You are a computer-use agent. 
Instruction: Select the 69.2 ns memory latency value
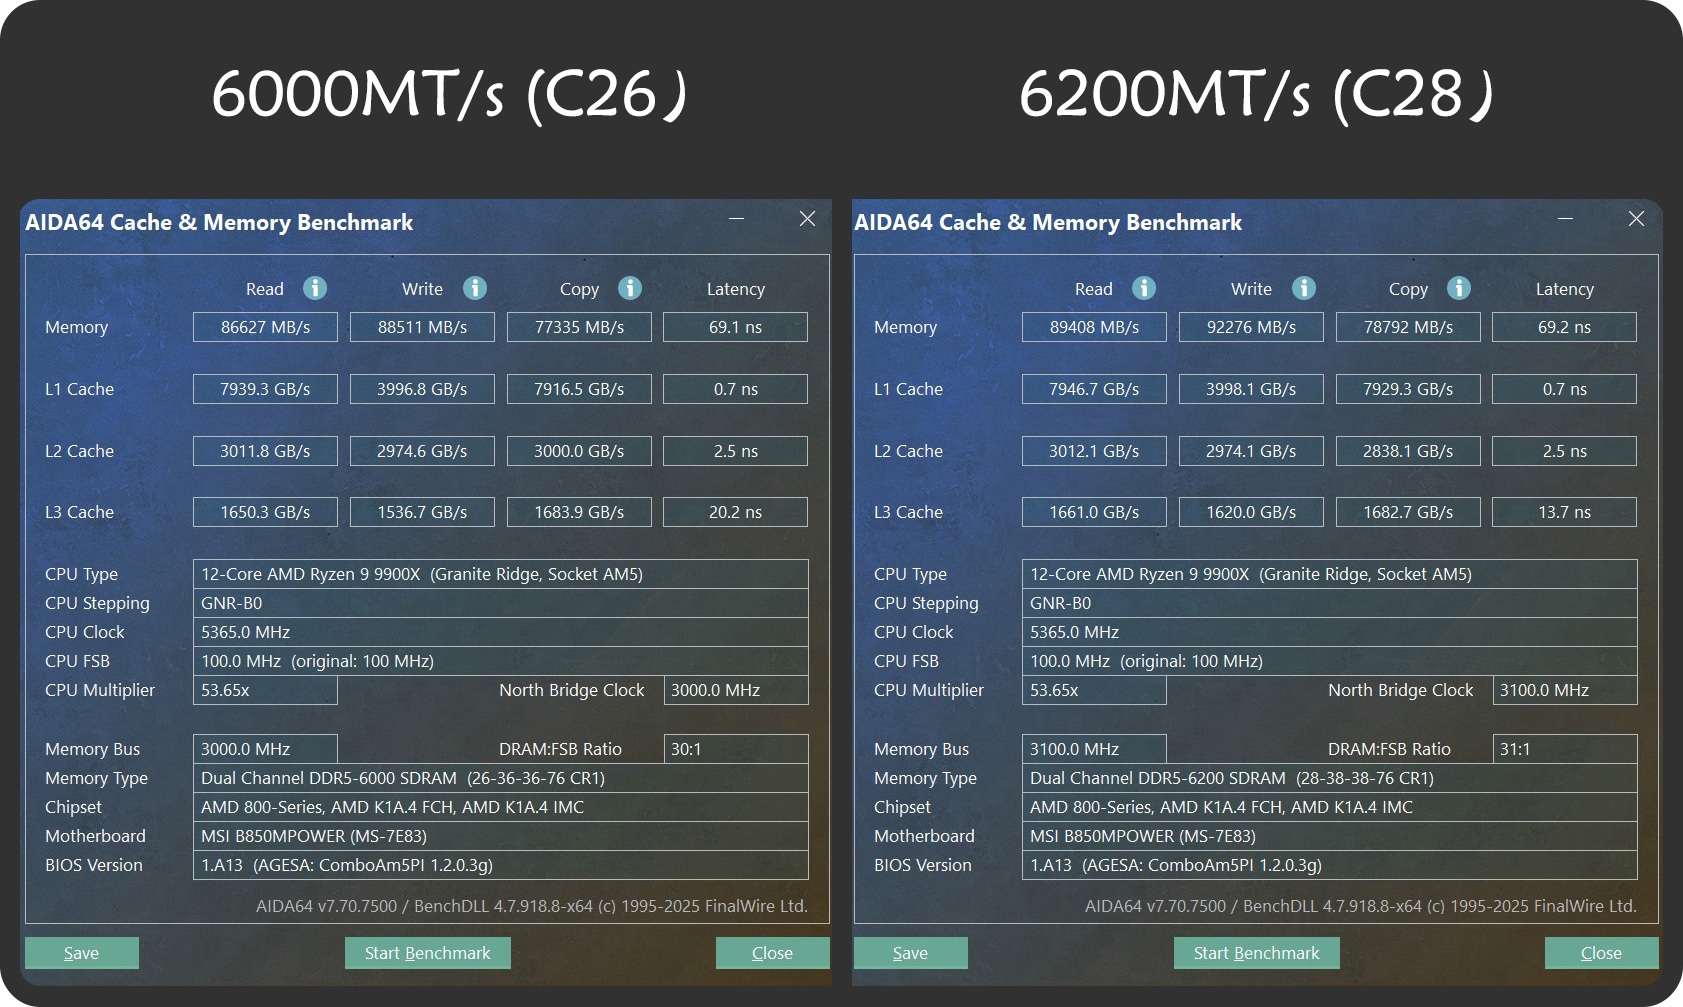(x=1564, y=327)
